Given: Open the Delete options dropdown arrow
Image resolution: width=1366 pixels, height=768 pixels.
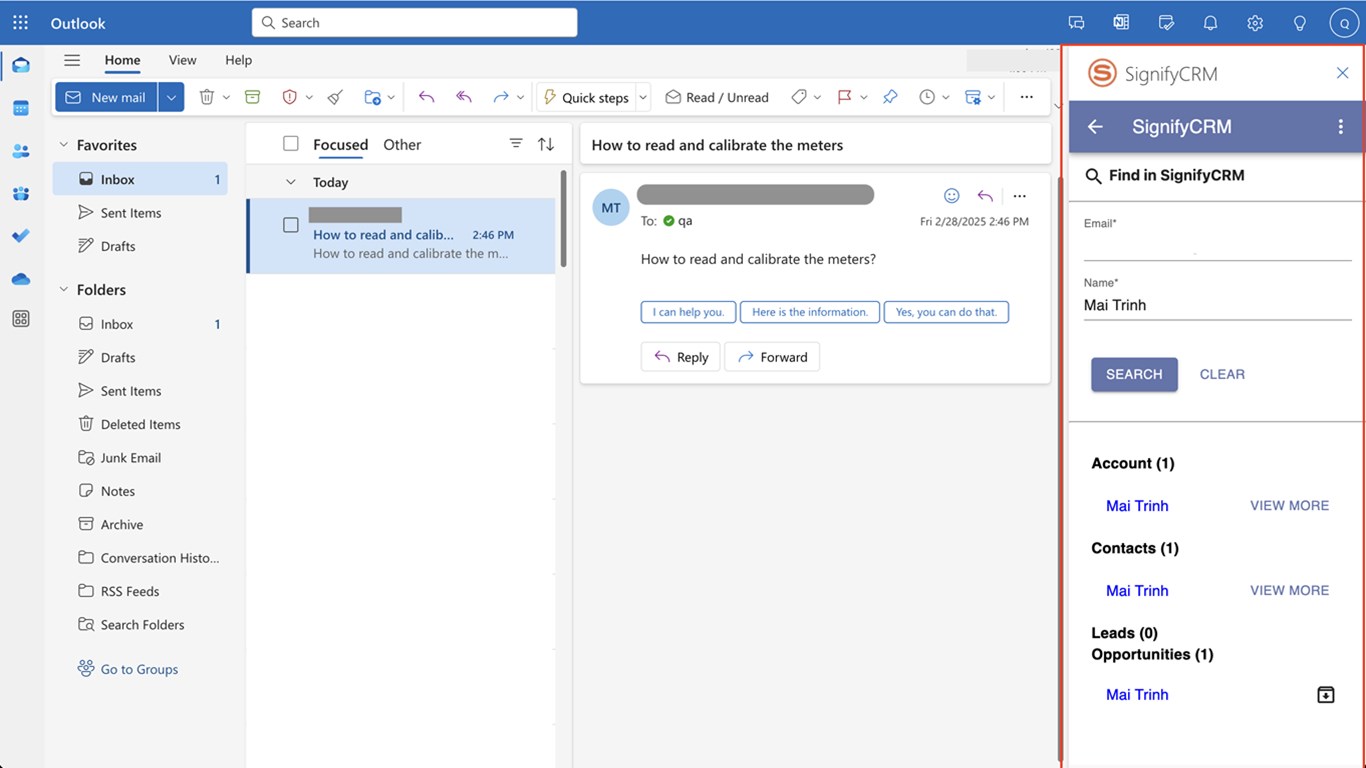Looking at the screenshot, I should point(226,97).
